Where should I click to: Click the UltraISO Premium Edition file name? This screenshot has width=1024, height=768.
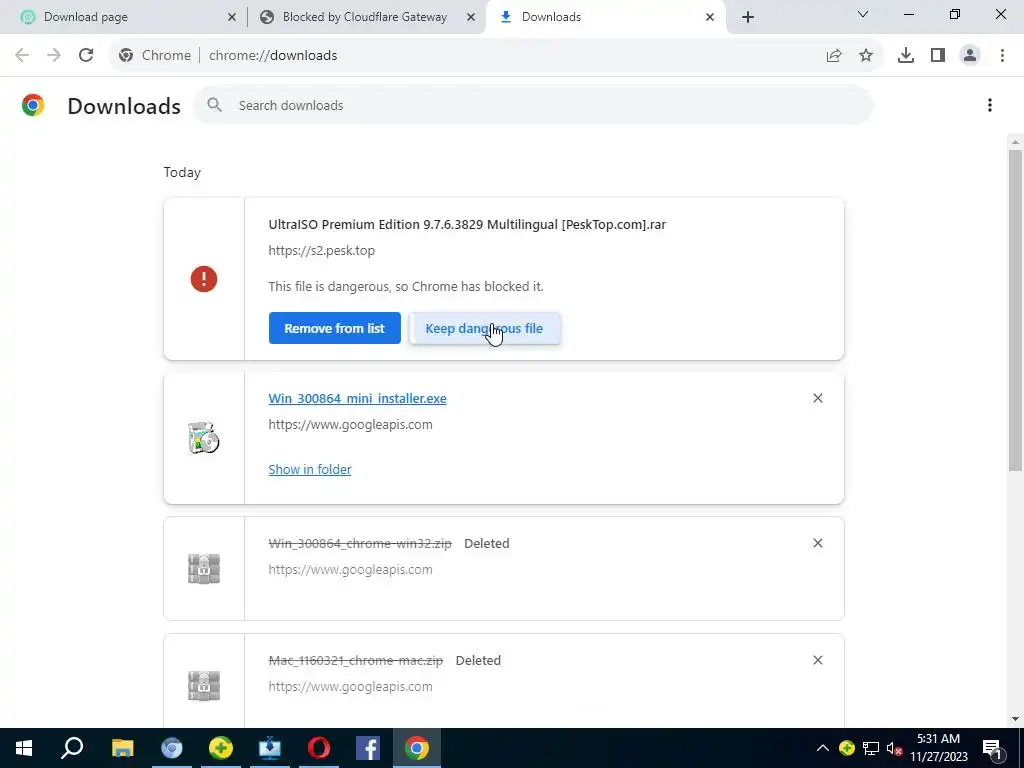[x=467, y=225]
